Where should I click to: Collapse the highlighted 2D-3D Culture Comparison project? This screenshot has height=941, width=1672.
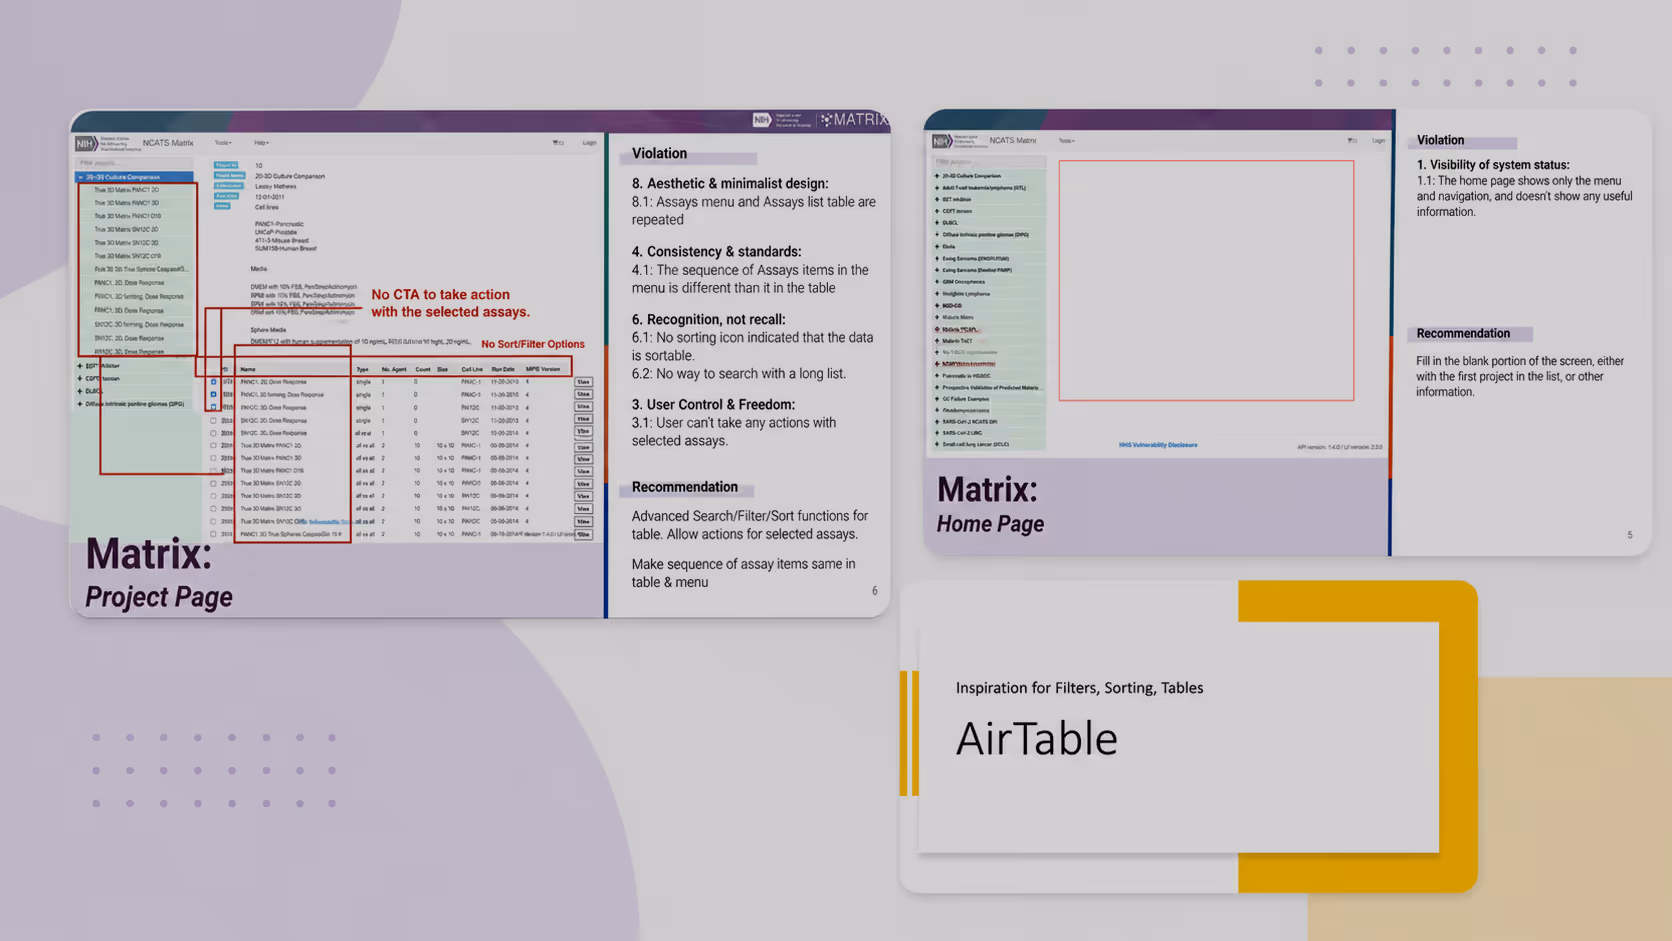click(81, 177)
